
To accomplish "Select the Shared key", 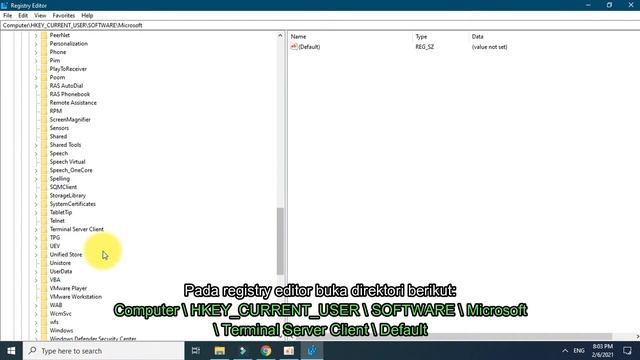I will (x=58, y=136).
